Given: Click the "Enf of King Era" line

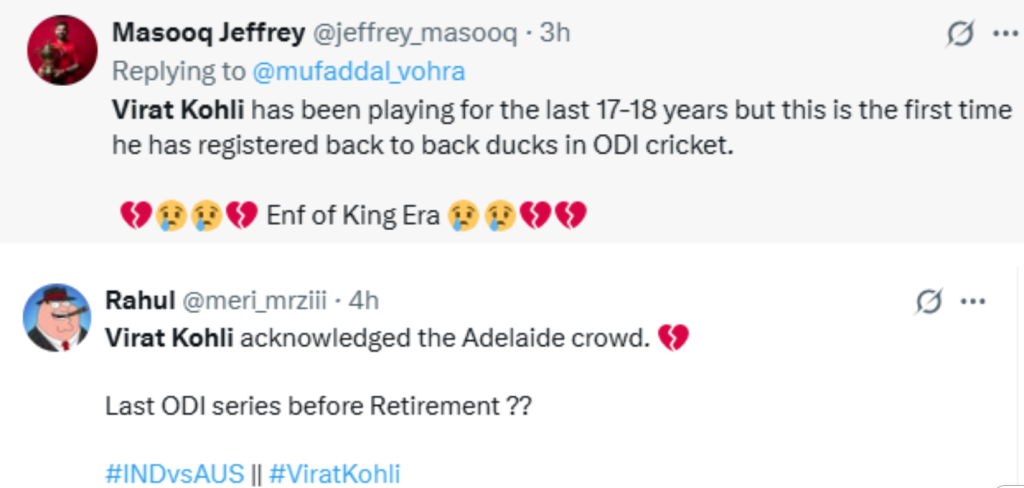Looking at the screenshot, I should point(354,214).
